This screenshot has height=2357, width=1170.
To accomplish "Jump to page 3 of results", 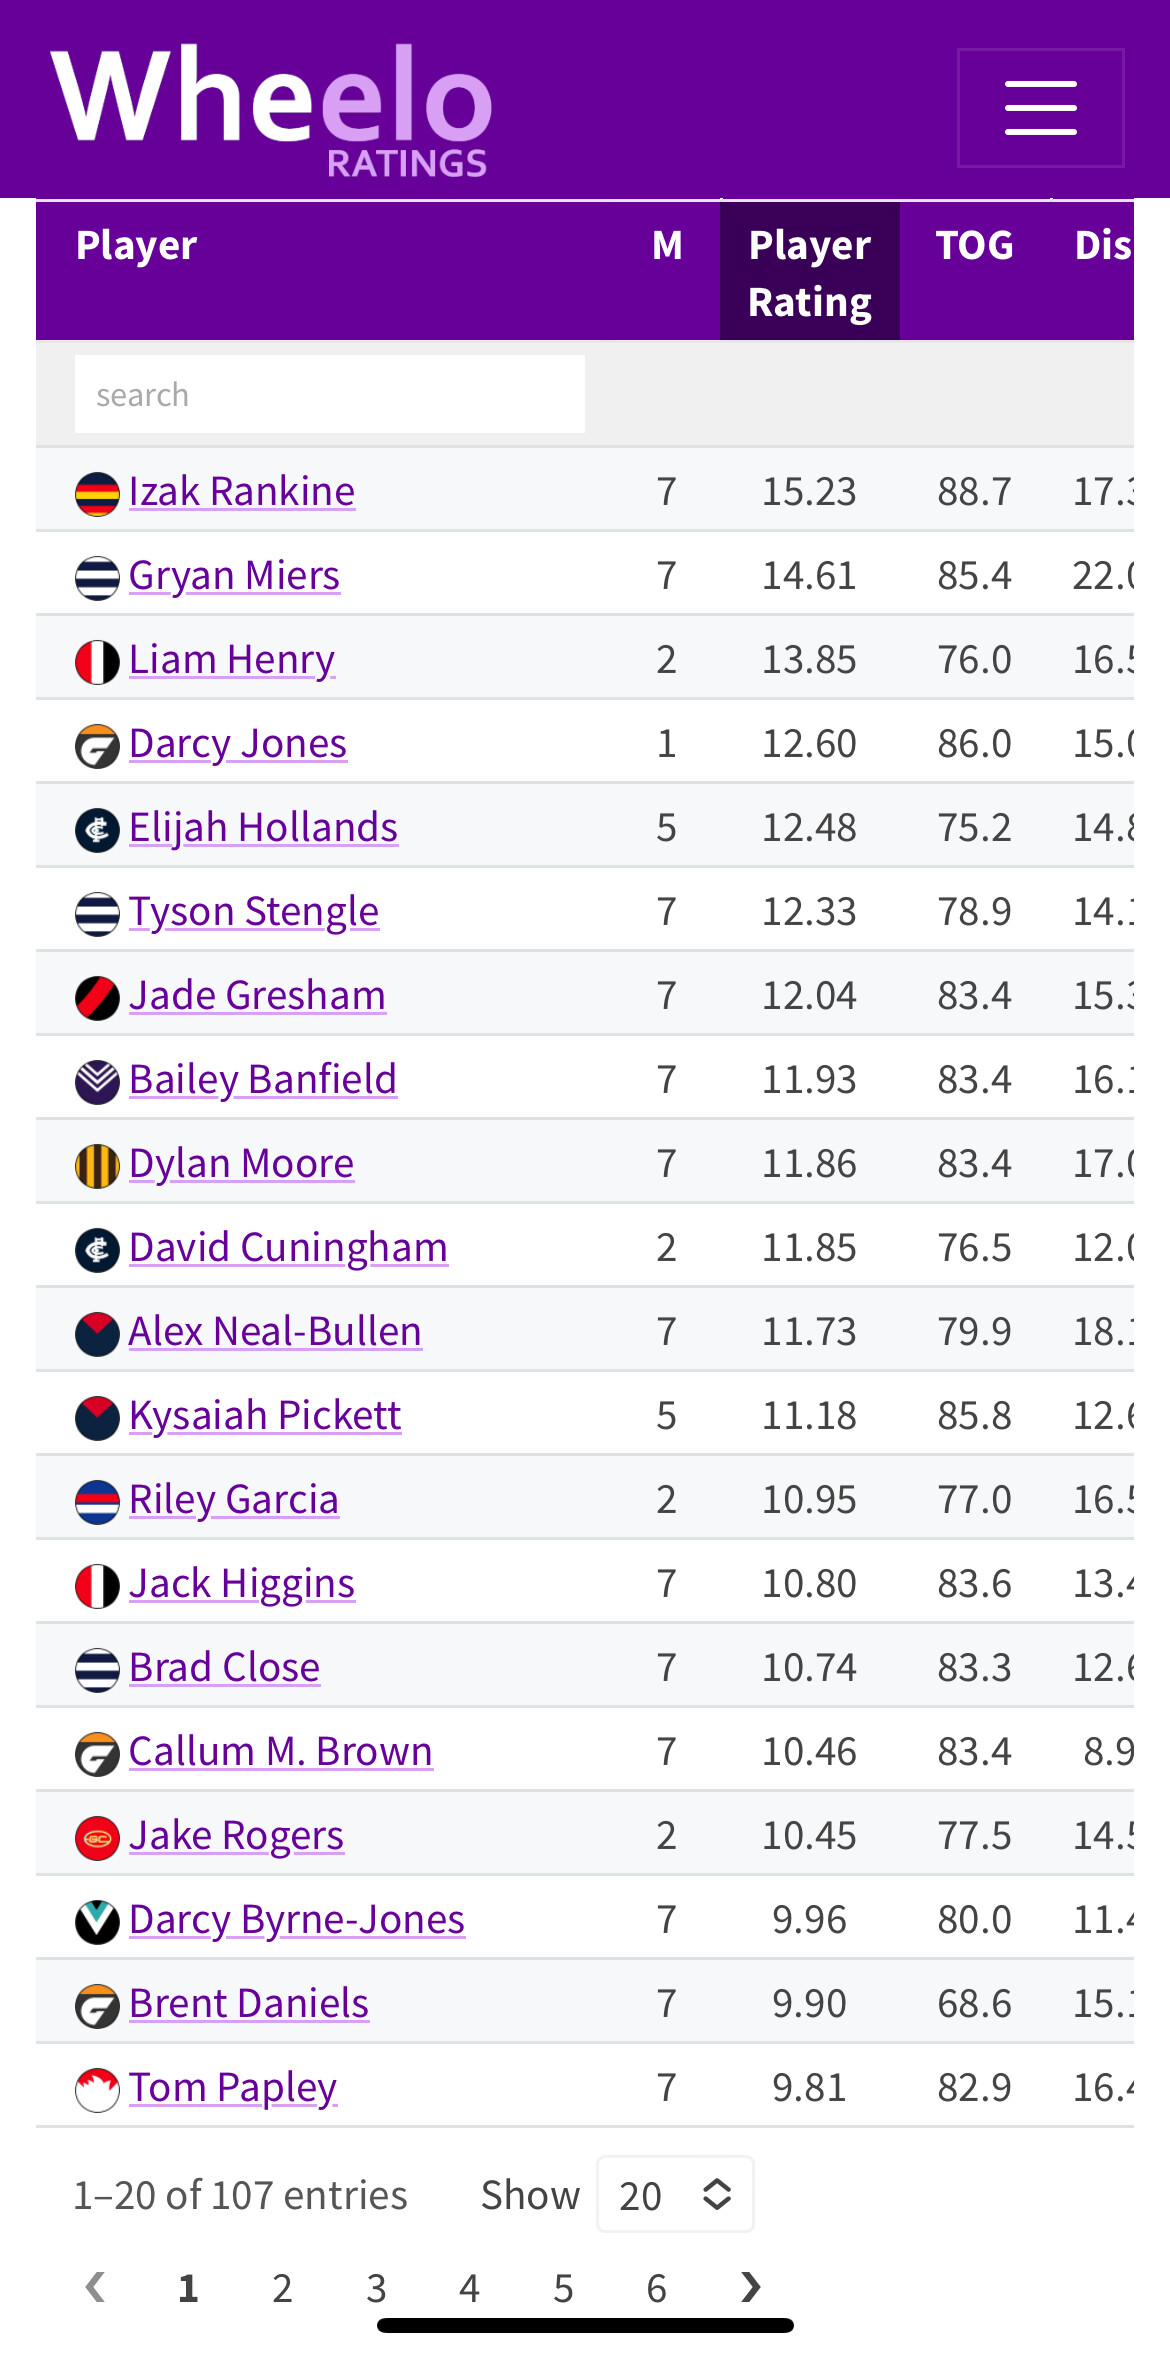I will (376, 2288).
